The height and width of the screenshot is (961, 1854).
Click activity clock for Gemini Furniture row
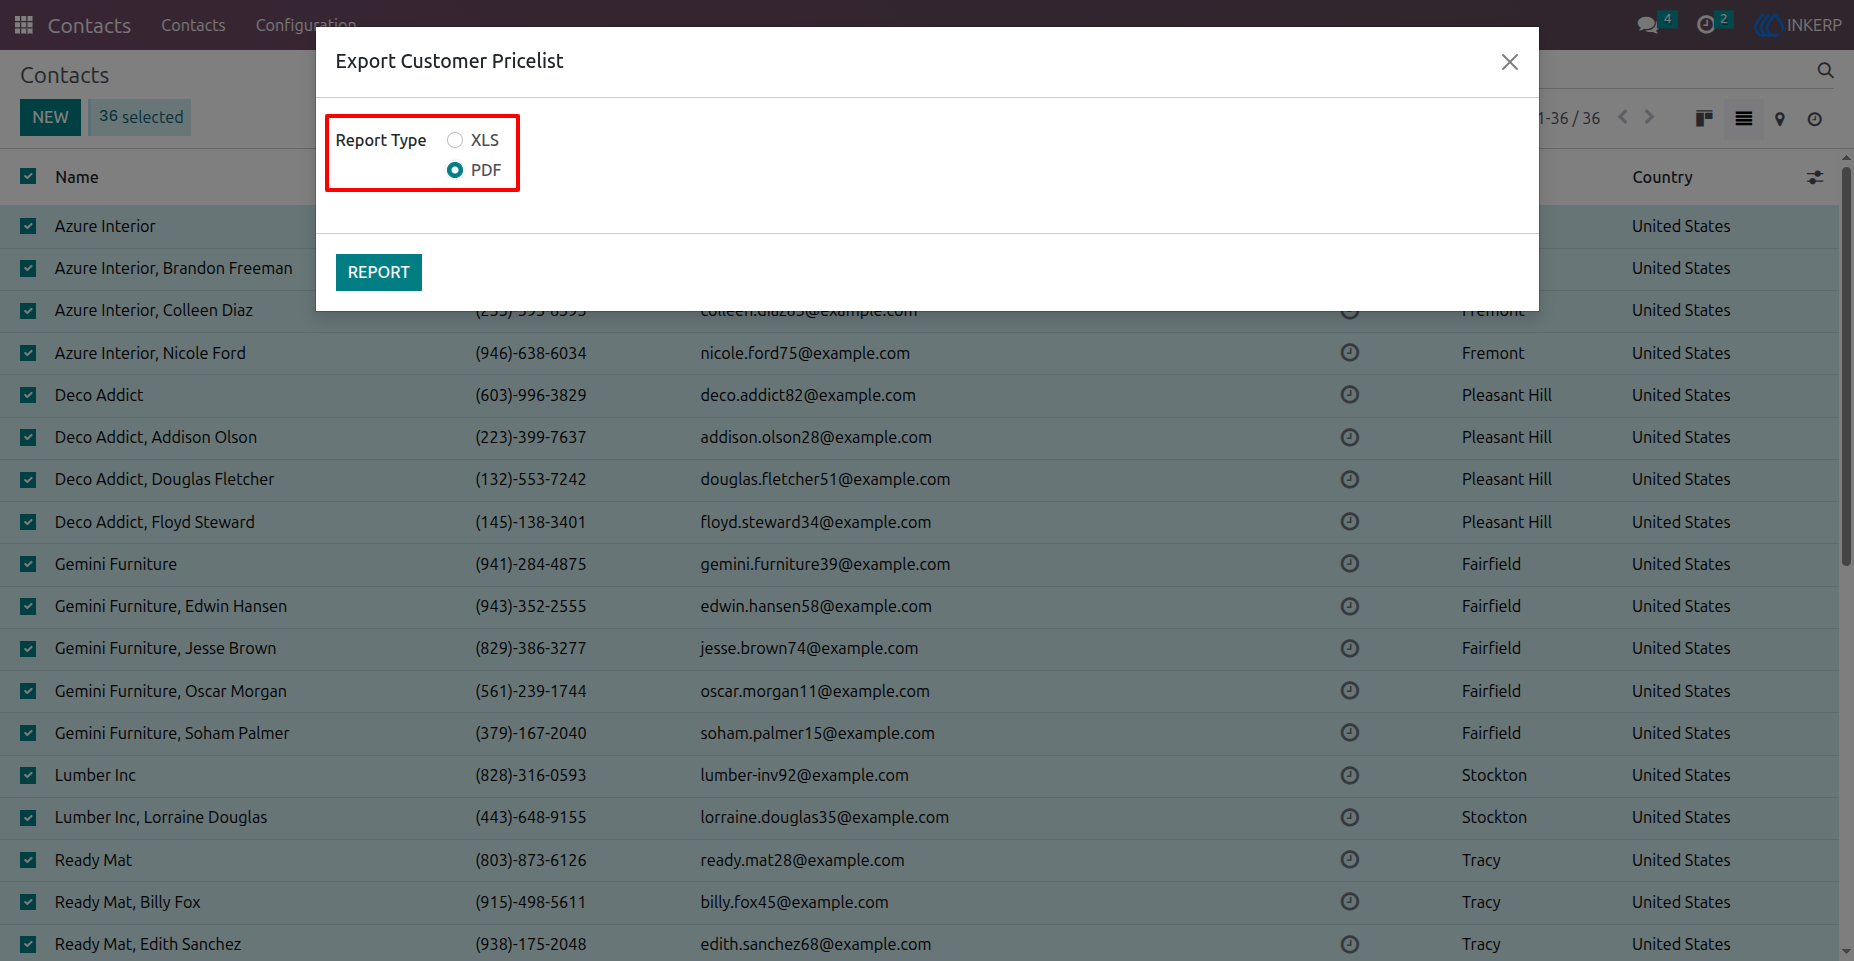[x=1350, y=564]
